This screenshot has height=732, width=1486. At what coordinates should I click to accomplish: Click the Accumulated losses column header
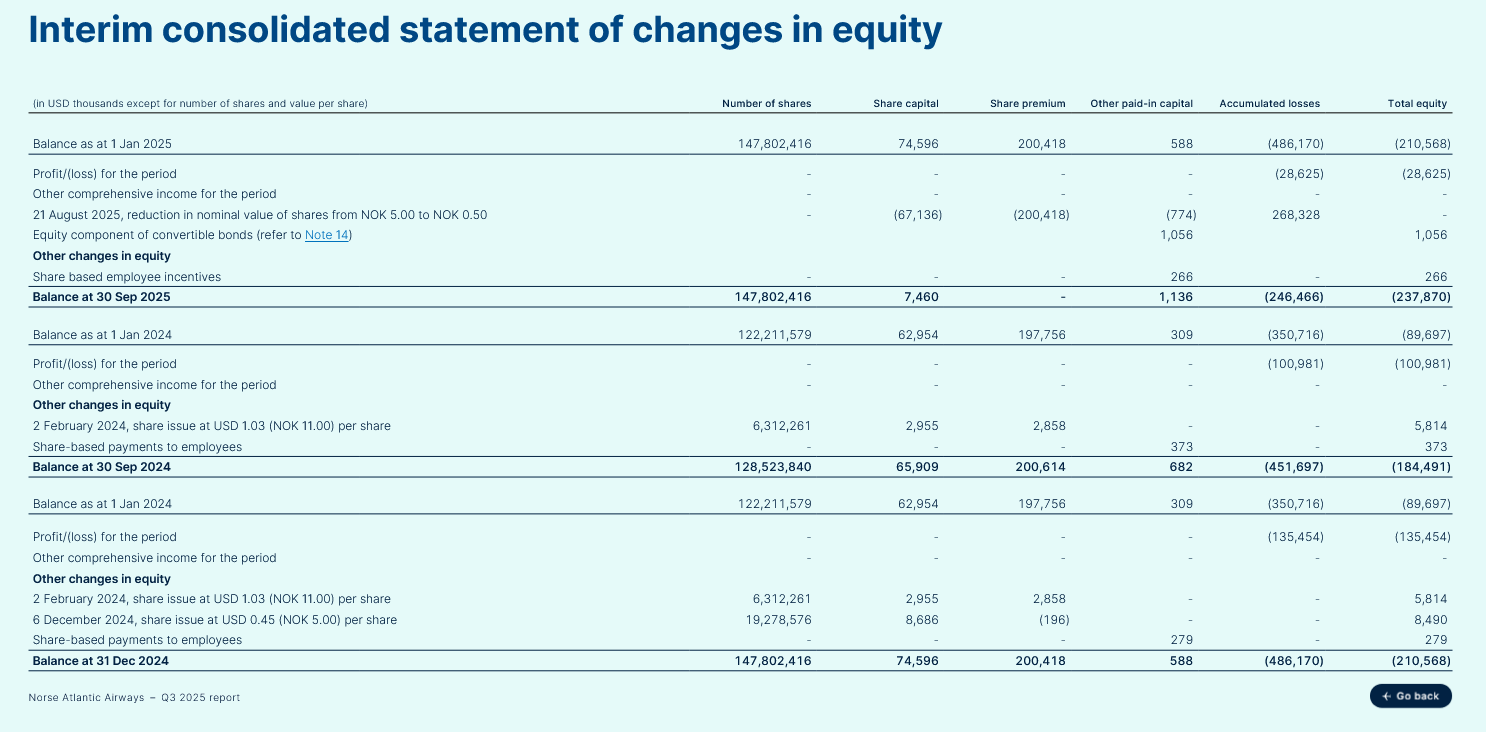[1269, 103]
